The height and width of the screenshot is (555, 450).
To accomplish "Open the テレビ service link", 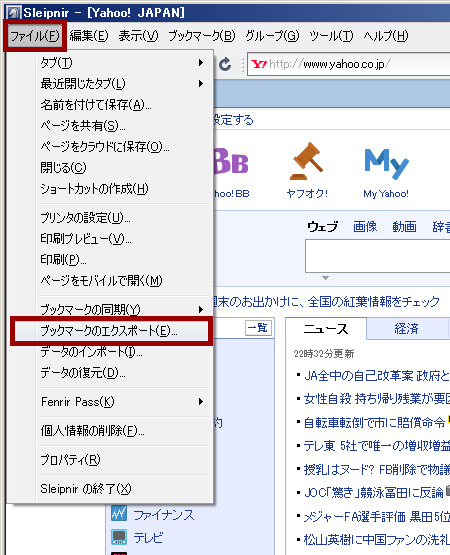I will 148,538.
